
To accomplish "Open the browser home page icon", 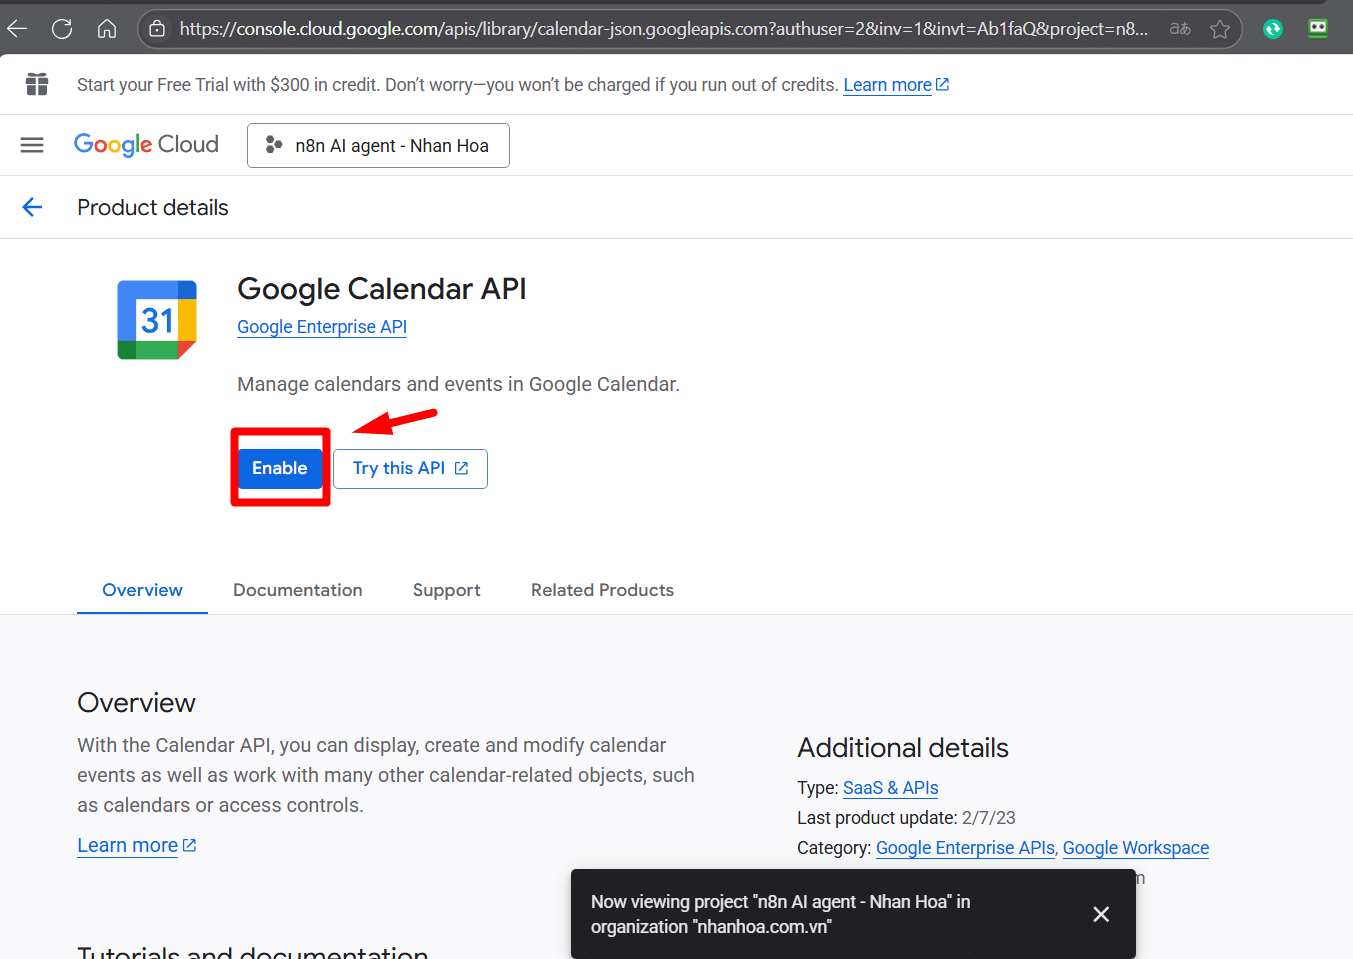I will tap(107, 29).
